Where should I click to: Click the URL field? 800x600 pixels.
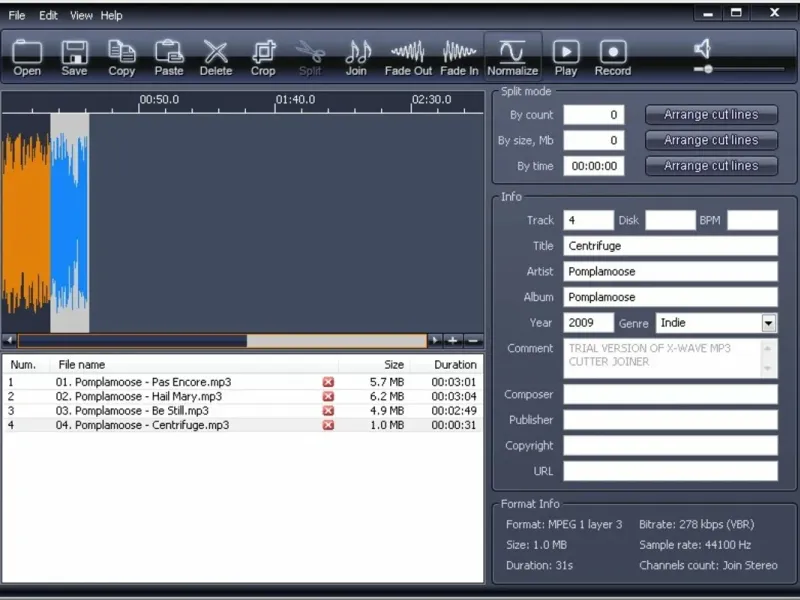pyautogui.click(x=670, y=471)
